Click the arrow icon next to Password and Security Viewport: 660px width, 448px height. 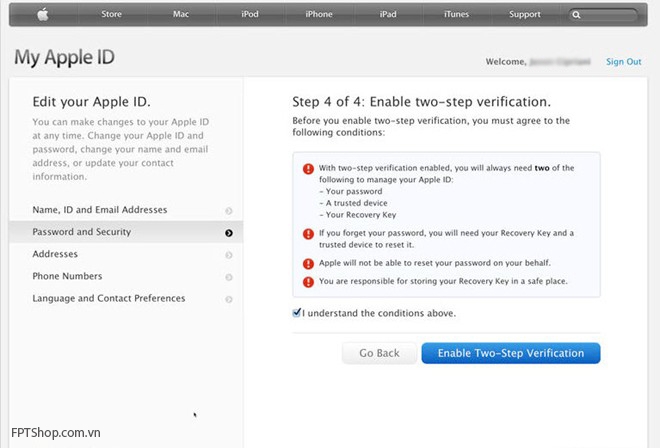(229, 233)
